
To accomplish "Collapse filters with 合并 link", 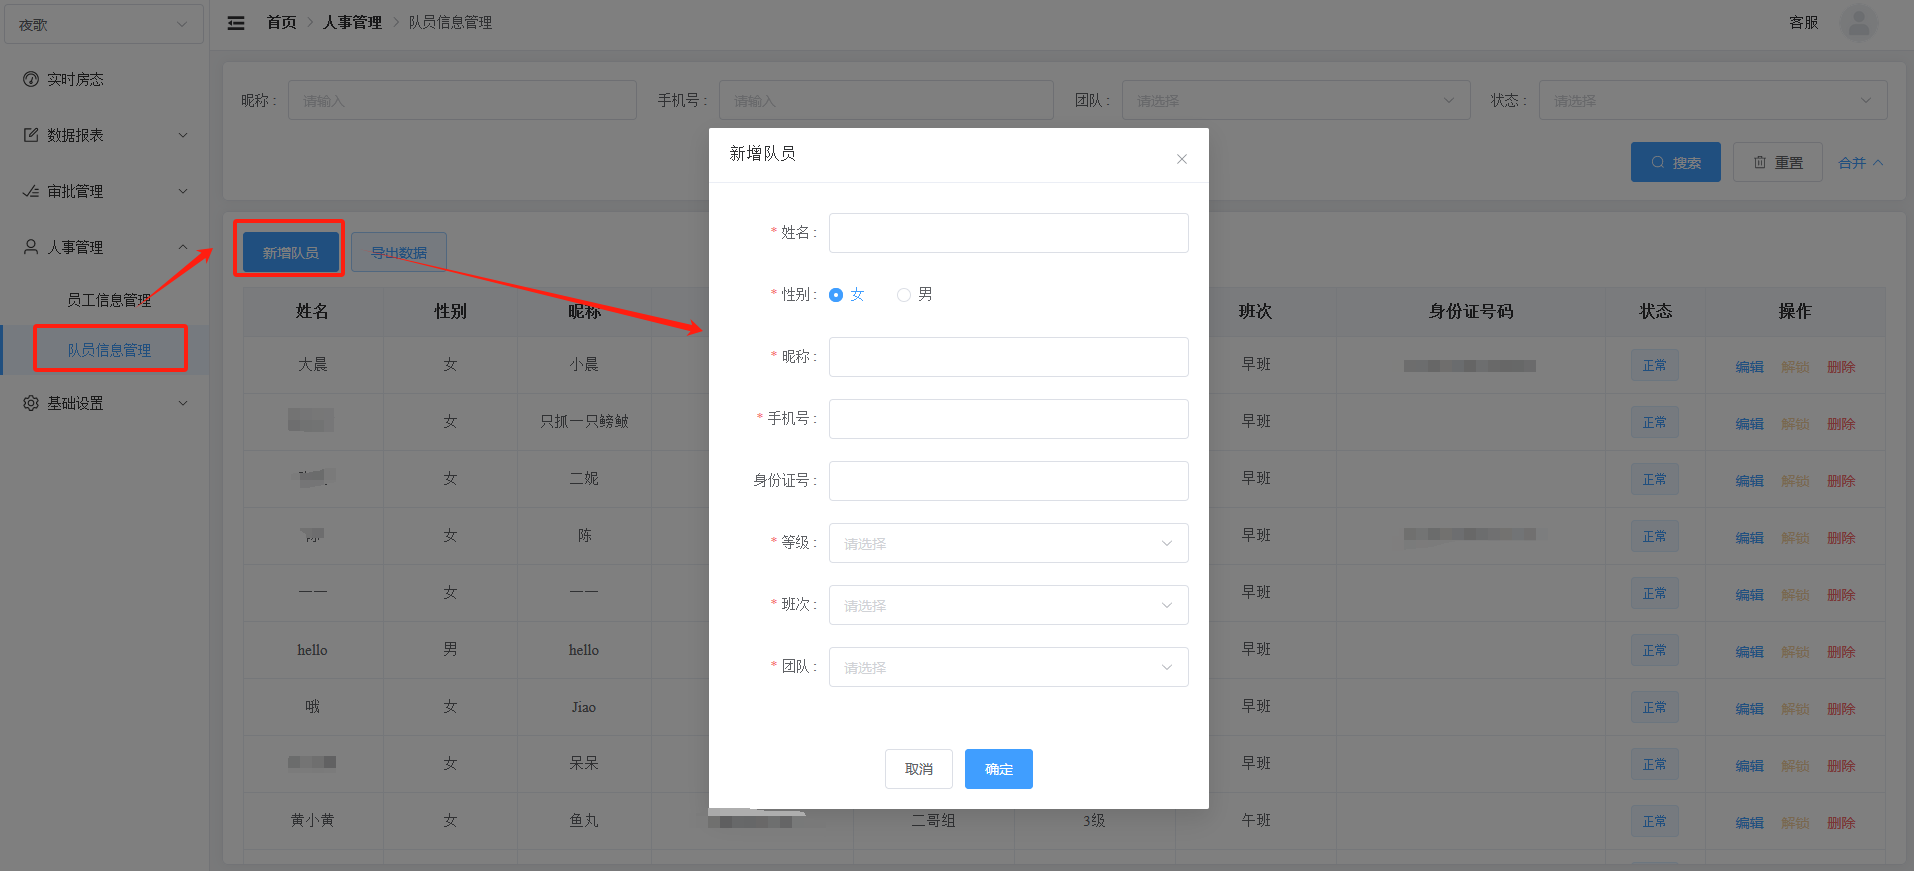I will coord(1860,163).
